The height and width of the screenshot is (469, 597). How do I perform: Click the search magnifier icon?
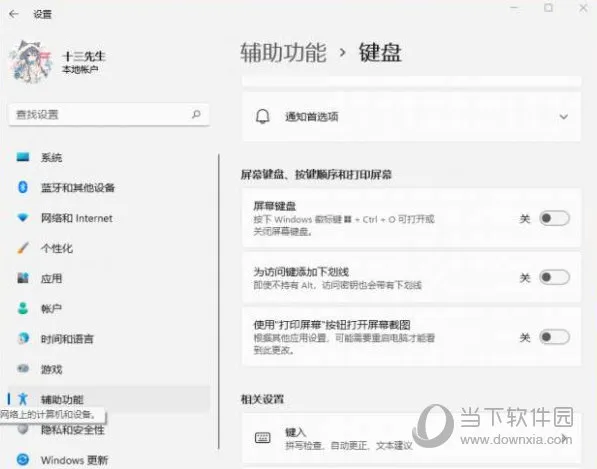coord(196,114)
